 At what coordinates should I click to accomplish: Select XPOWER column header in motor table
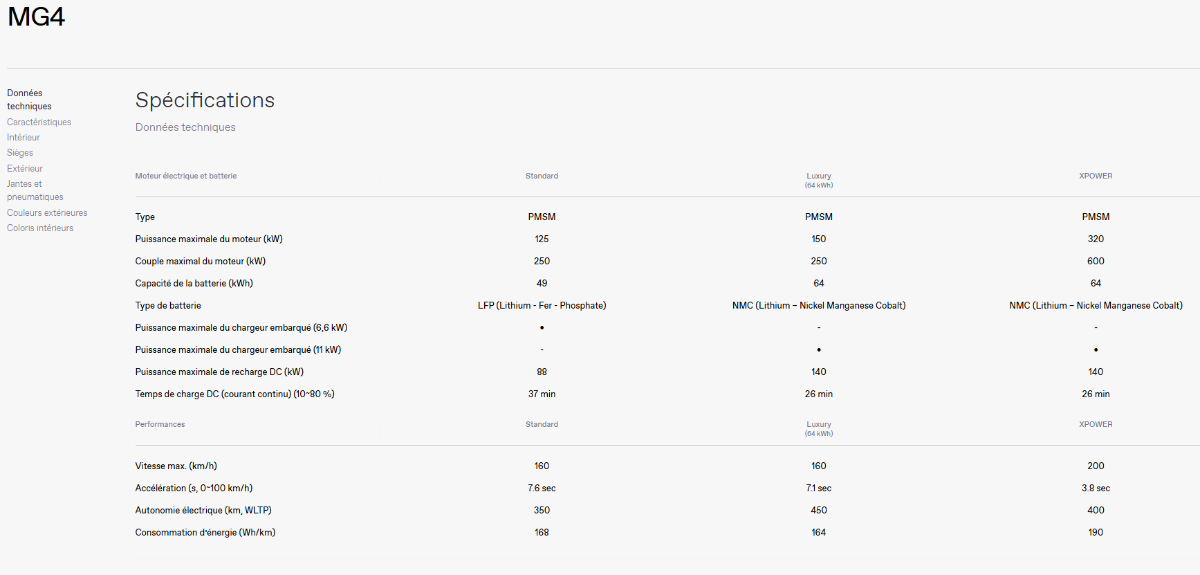point(1096,176)
